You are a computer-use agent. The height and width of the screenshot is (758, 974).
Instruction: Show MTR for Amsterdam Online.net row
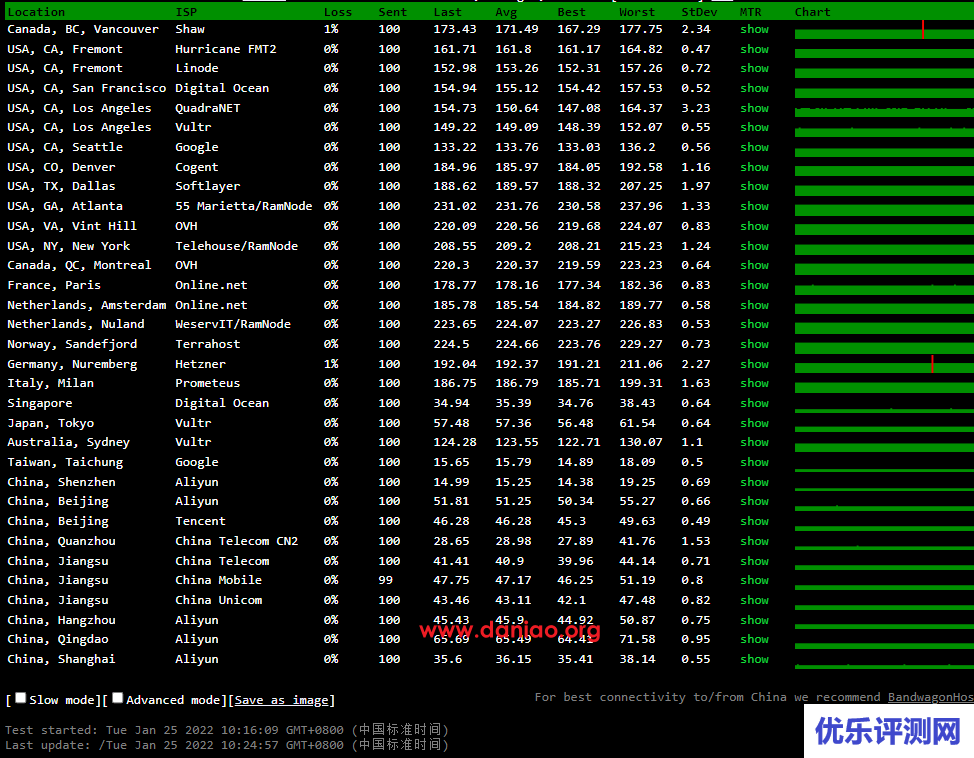pyautogui.click(x=754, y=305)
